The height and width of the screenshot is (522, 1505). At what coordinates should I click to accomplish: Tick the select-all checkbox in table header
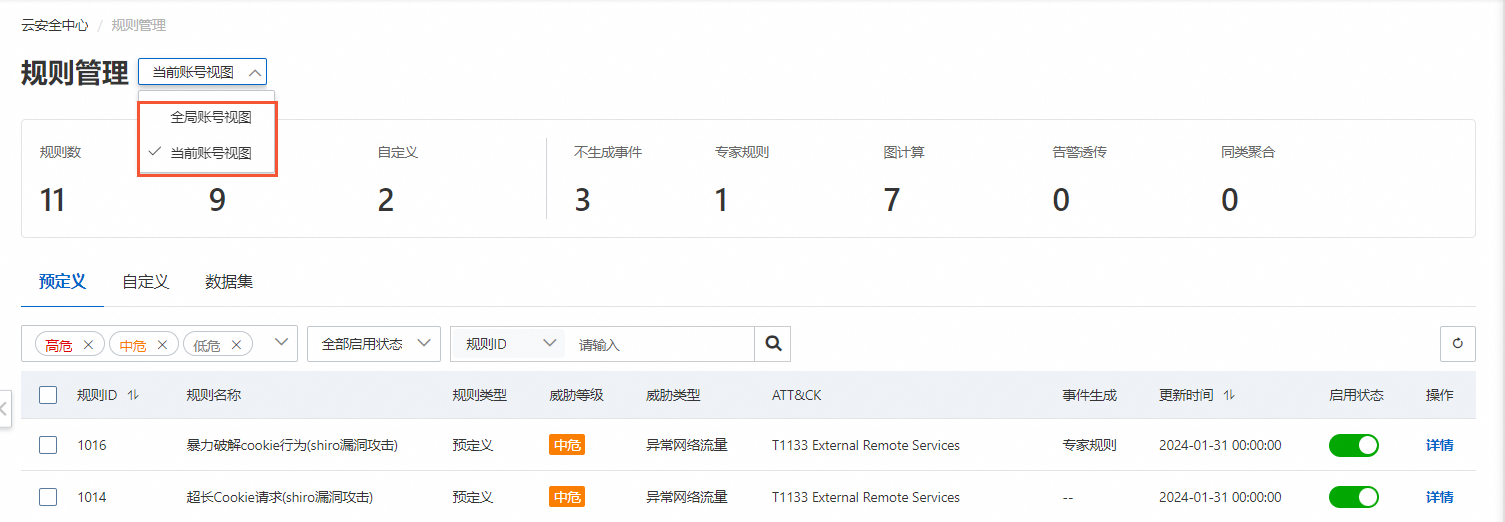[48, 395]
